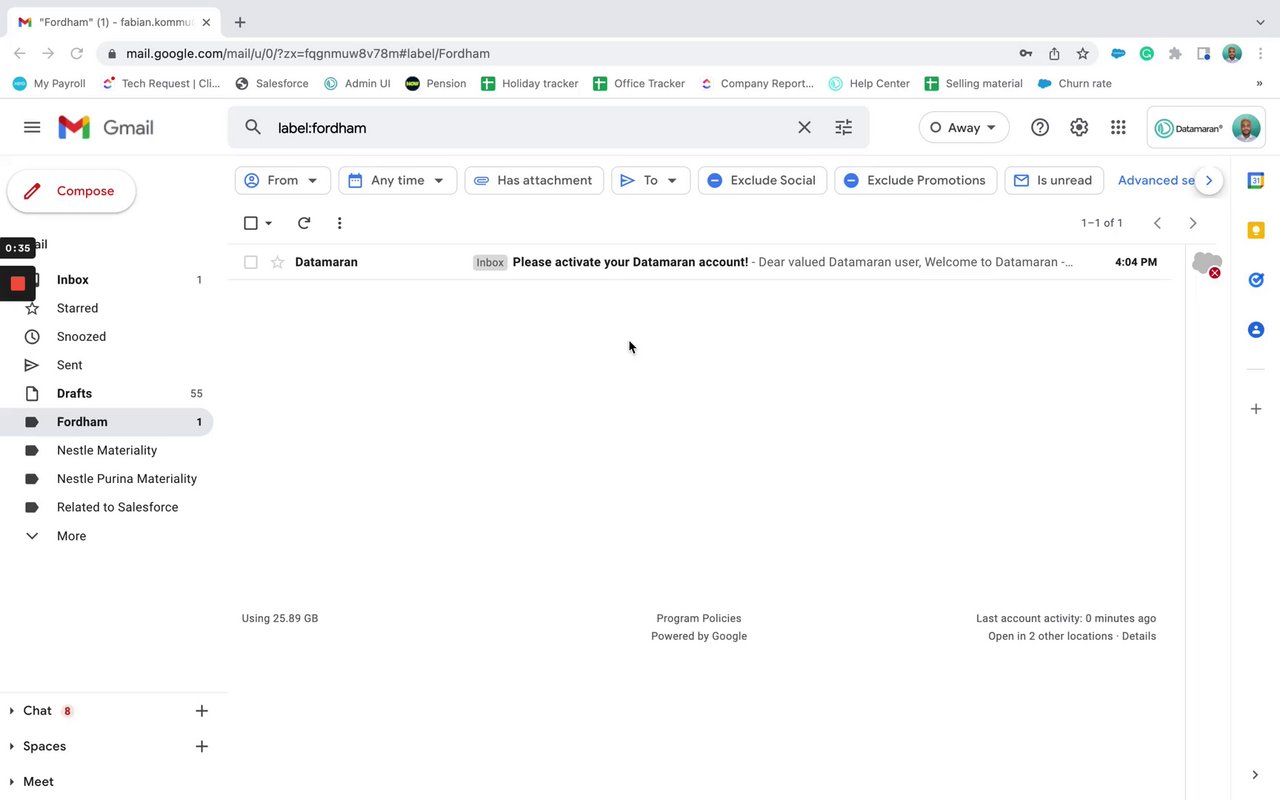Screen dimensions: 1280x800
Task: Clear the search with the X icon
Action: pos(804,127)
